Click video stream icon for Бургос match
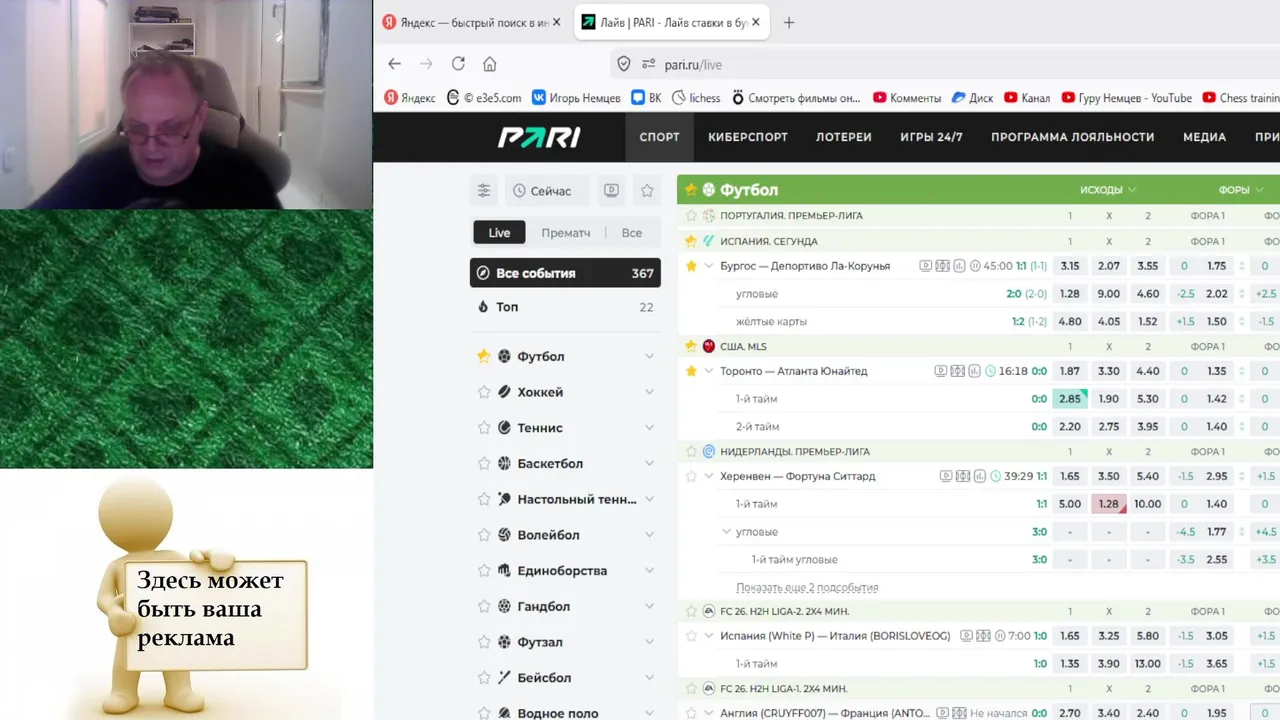1280x720 pixels. point(926,266)
